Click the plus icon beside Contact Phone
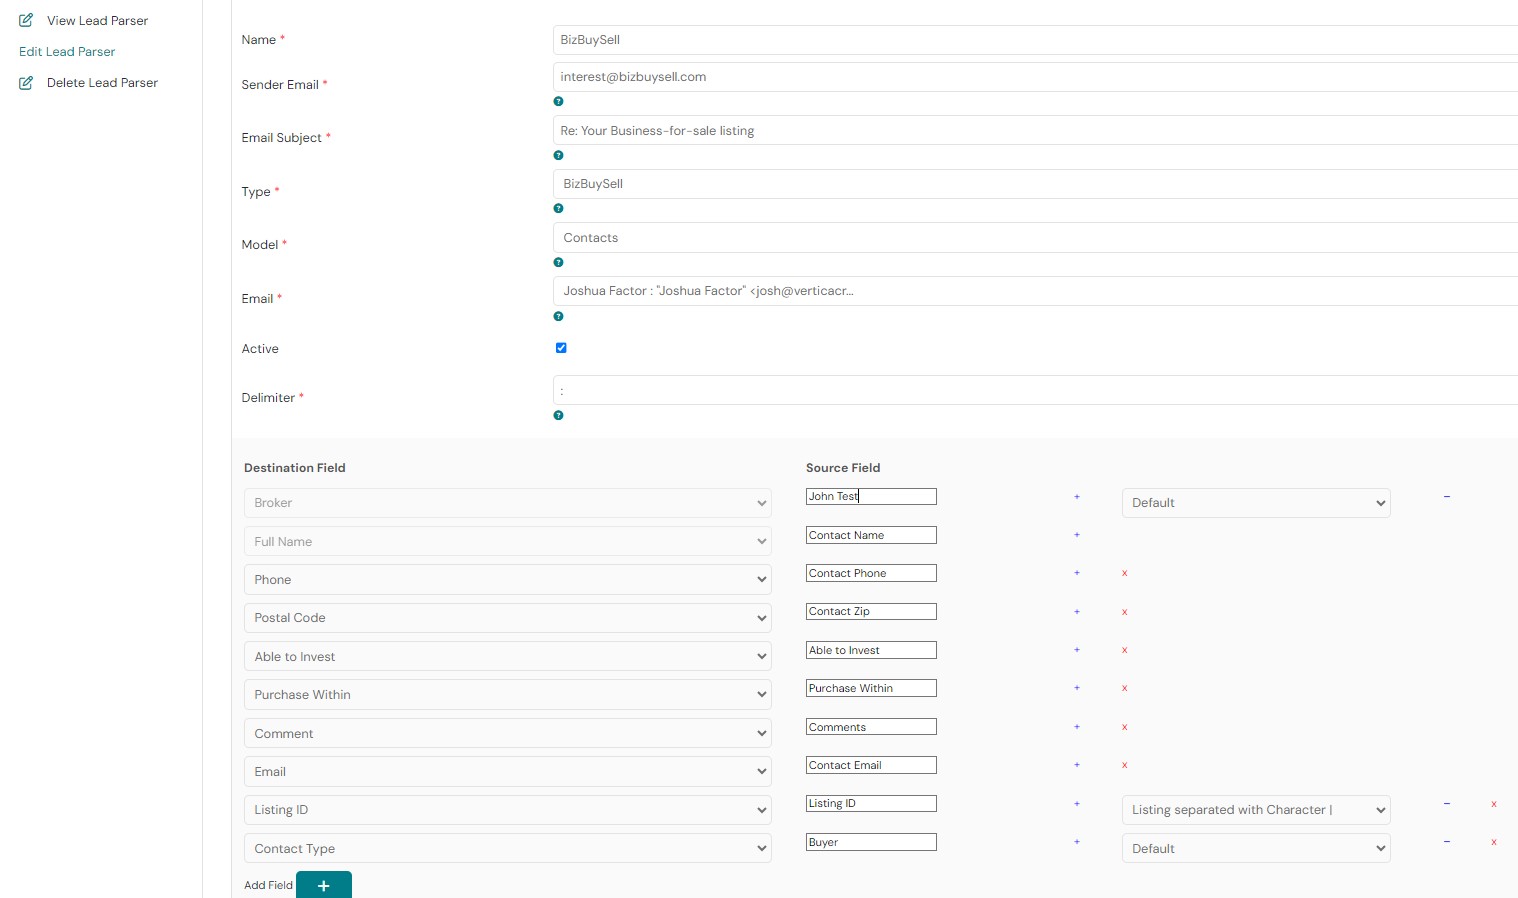The height and width of the screenshot is (898, 1518). tap(1077, 573)
